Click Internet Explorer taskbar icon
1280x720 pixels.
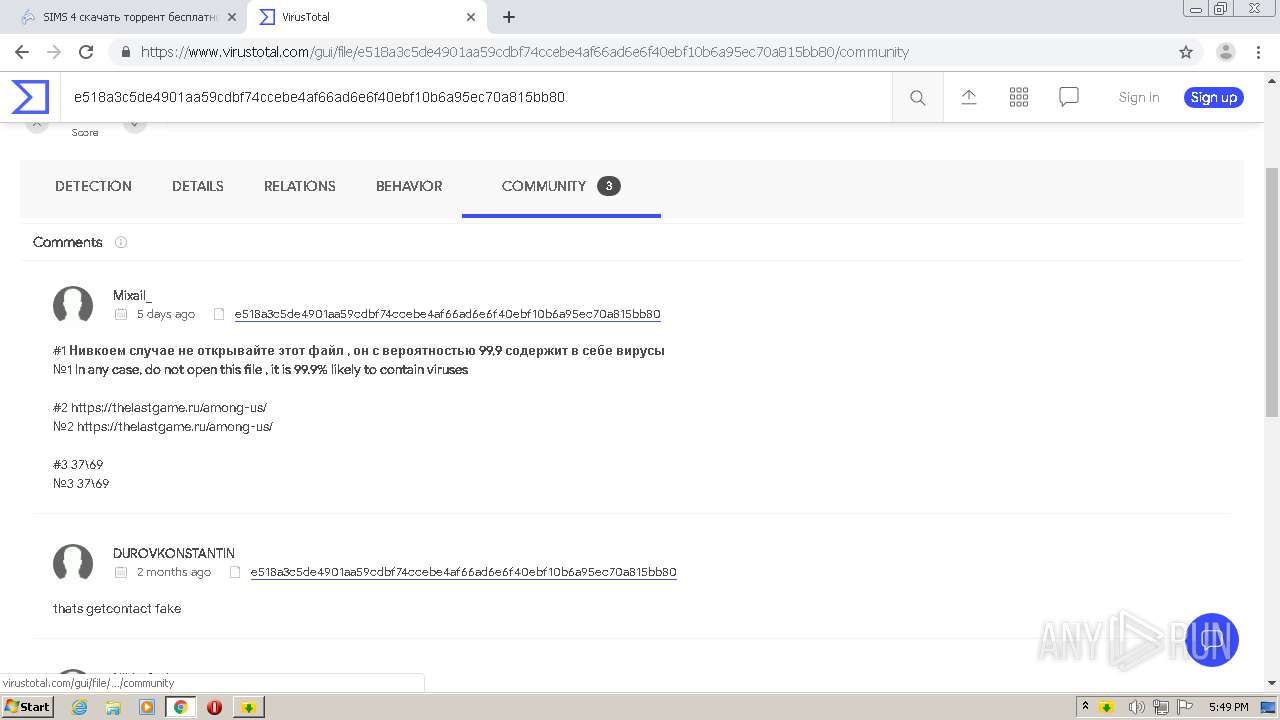click(79, 707)
